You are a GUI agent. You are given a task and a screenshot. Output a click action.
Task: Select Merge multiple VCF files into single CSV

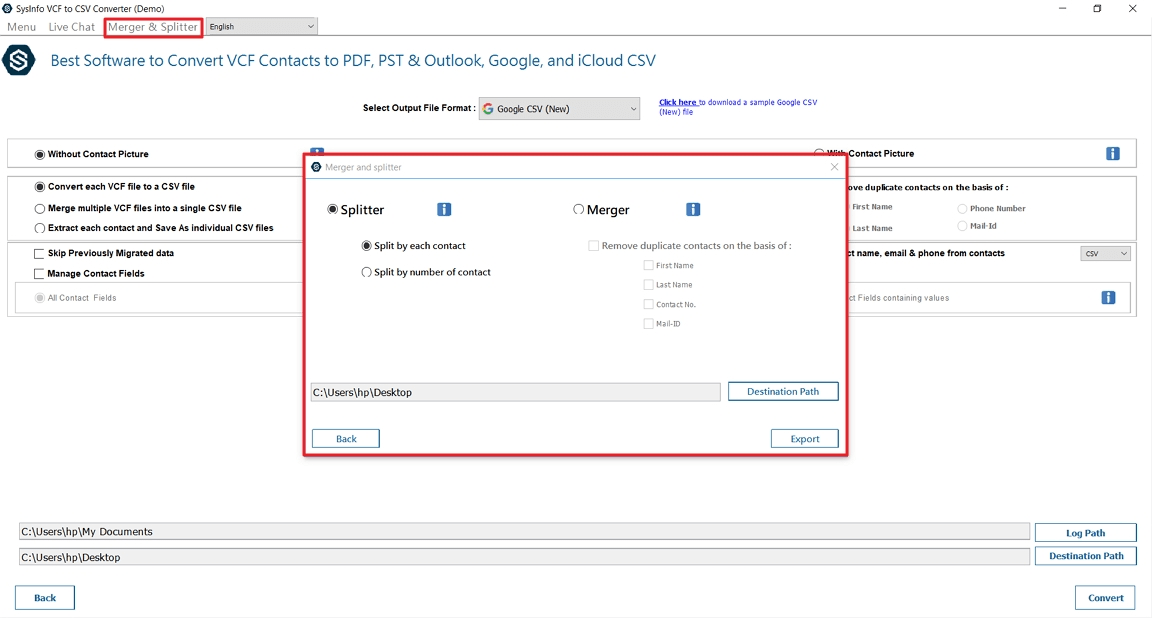[40, 208]
